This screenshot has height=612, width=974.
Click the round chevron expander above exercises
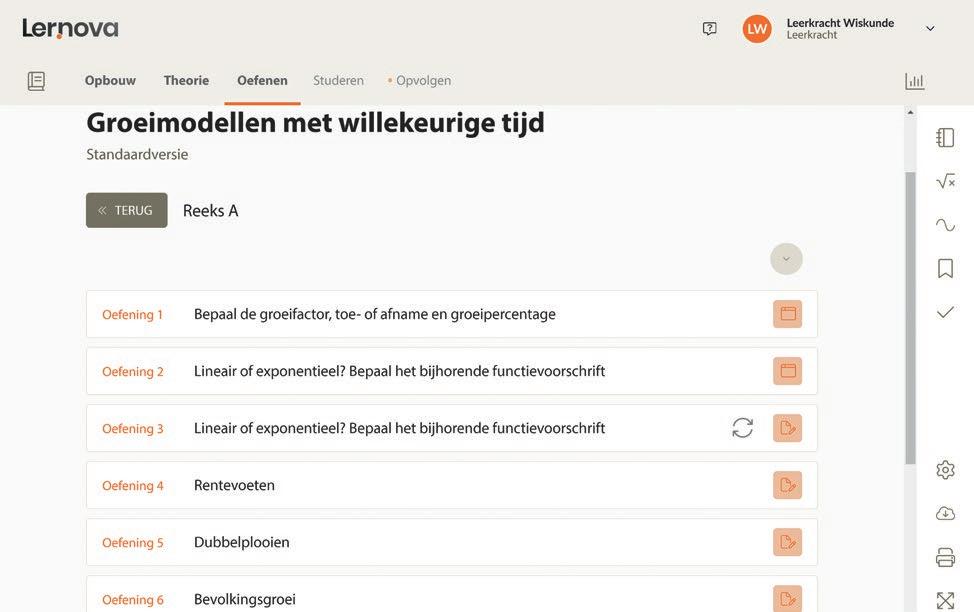pyautogui.click(x=786, y=259)
